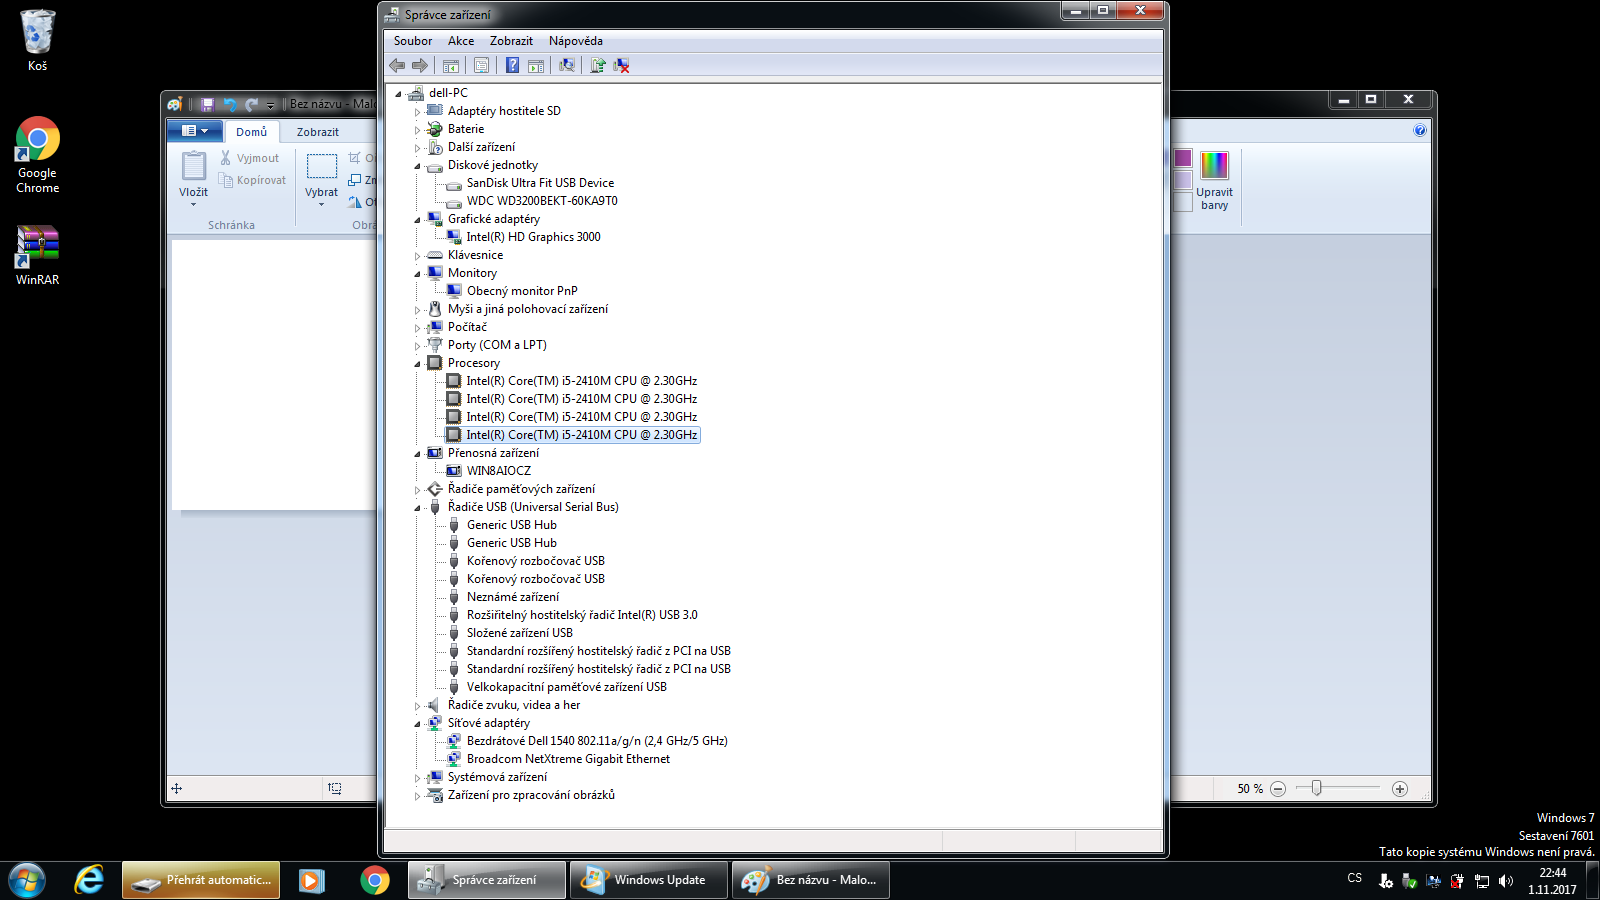Collapse the Monitory node

pyautogui.click(x=418, y=274)
